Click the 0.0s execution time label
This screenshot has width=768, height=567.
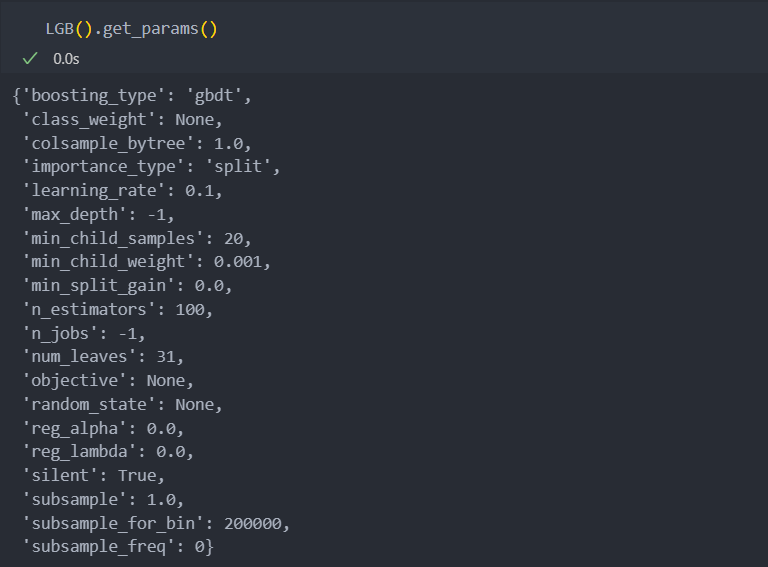click(66, 59)
